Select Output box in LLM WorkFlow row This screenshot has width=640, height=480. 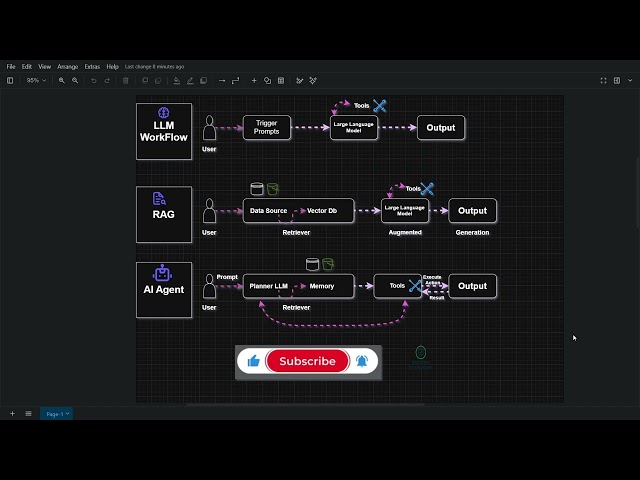coord(441,128)
